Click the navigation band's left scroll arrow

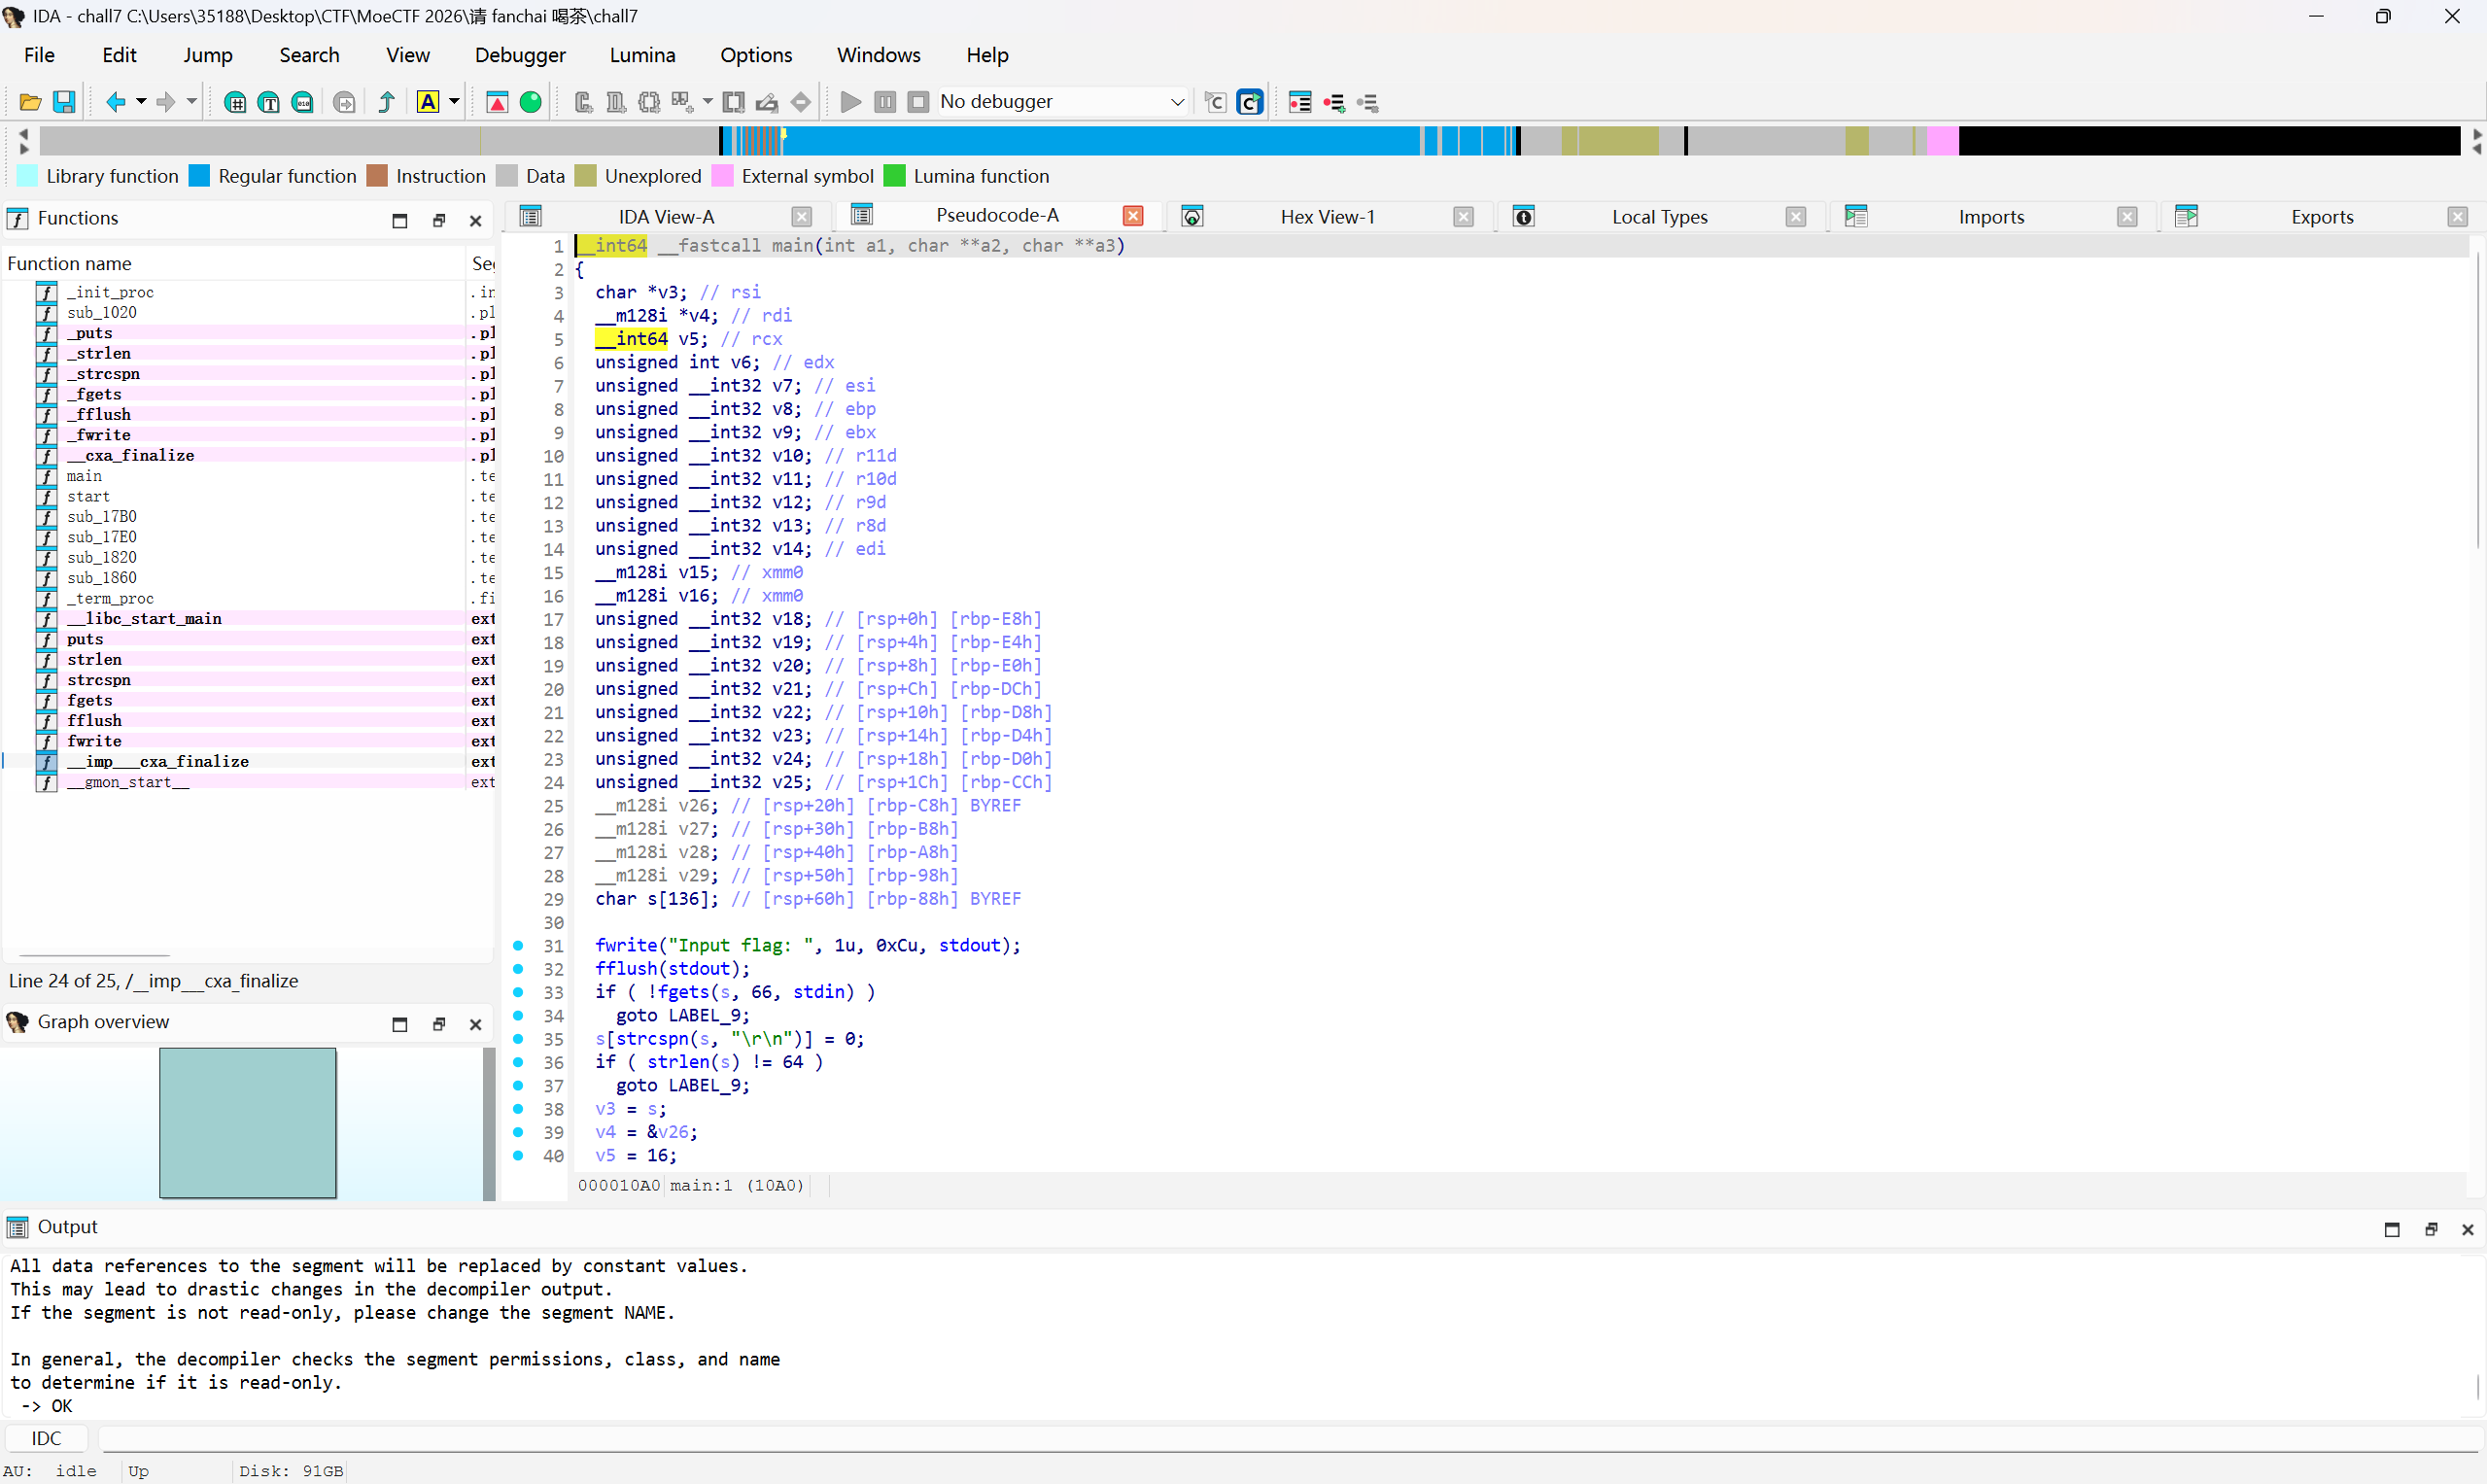[x=24, y=133]
